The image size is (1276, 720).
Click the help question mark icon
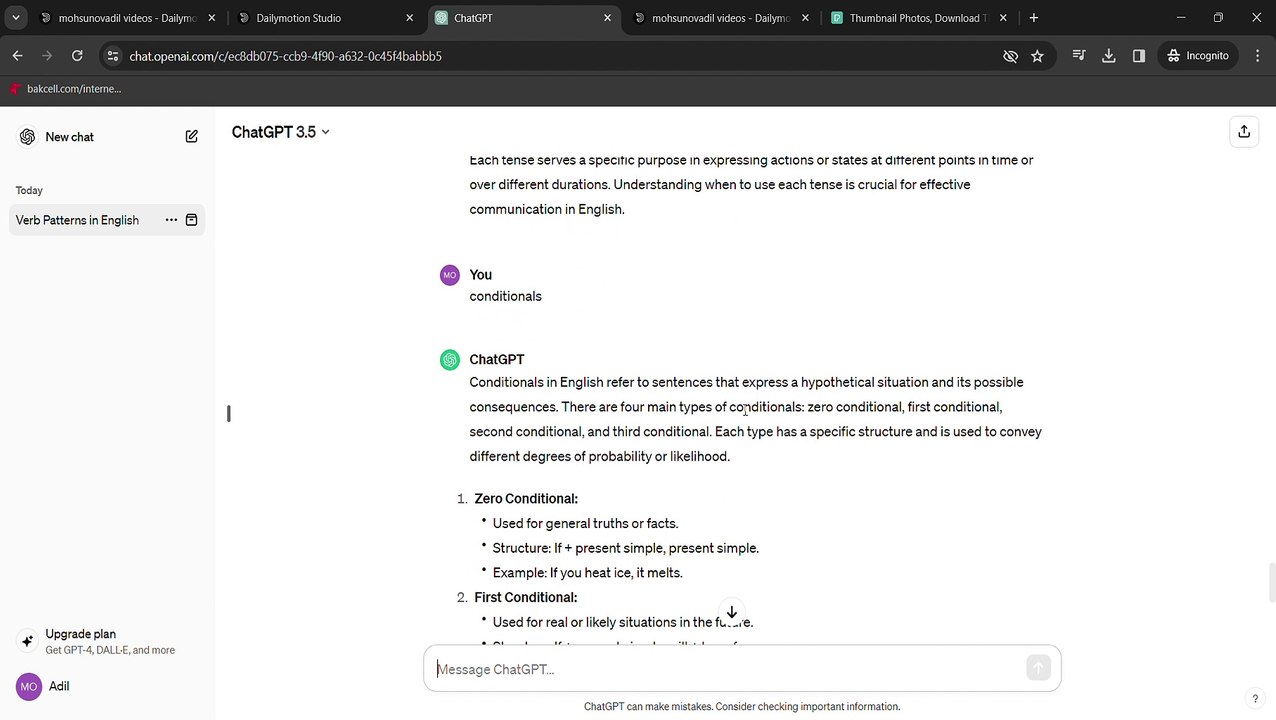1255,699
